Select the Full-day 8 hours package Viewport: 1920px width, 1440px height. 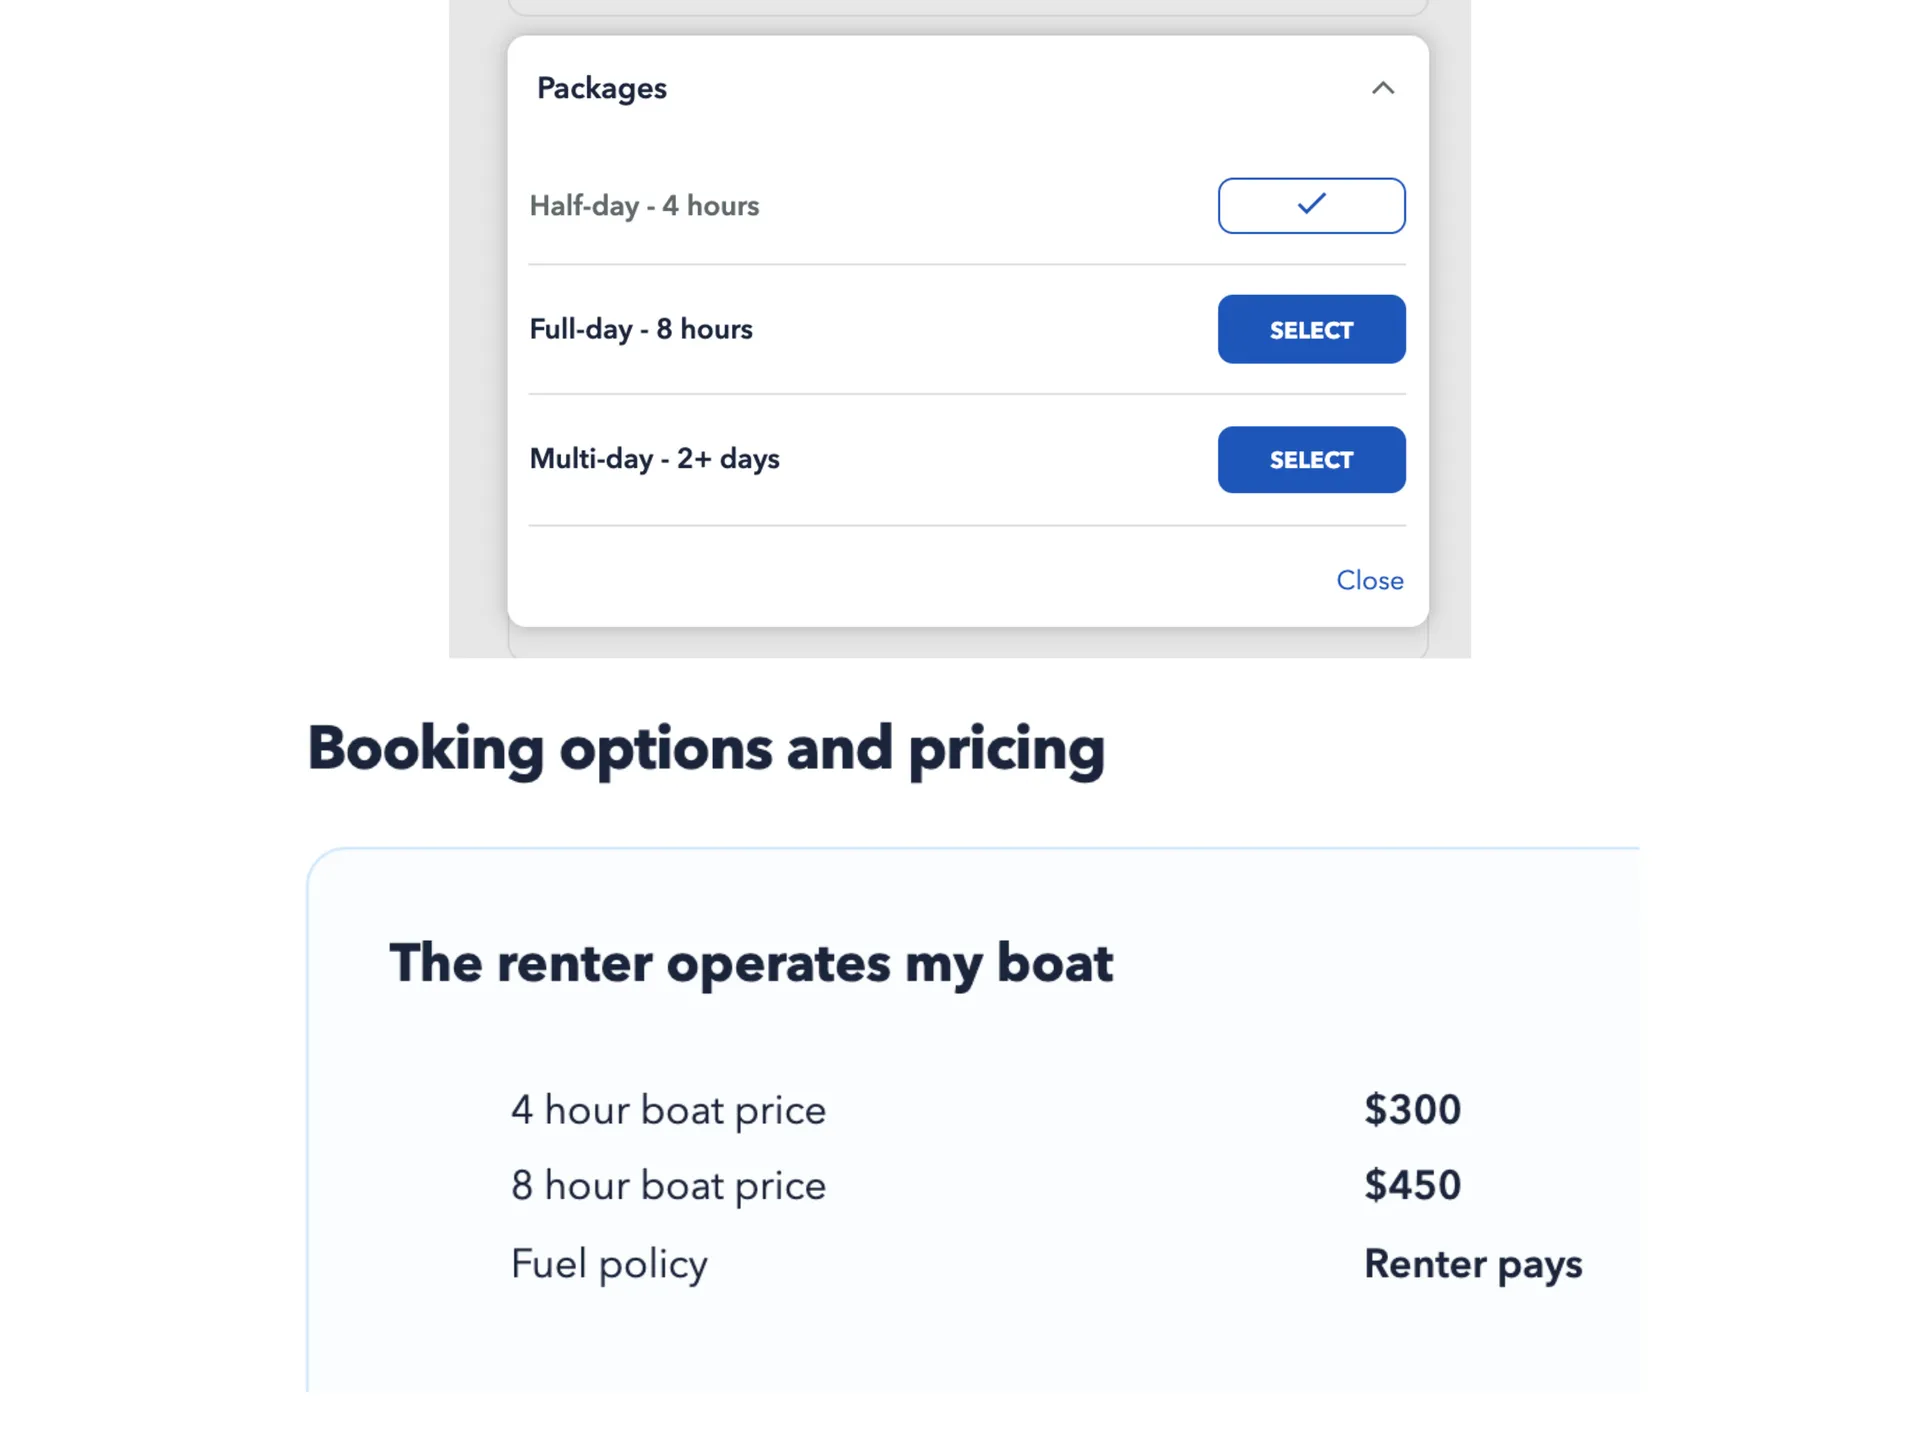coord(1311,329)
